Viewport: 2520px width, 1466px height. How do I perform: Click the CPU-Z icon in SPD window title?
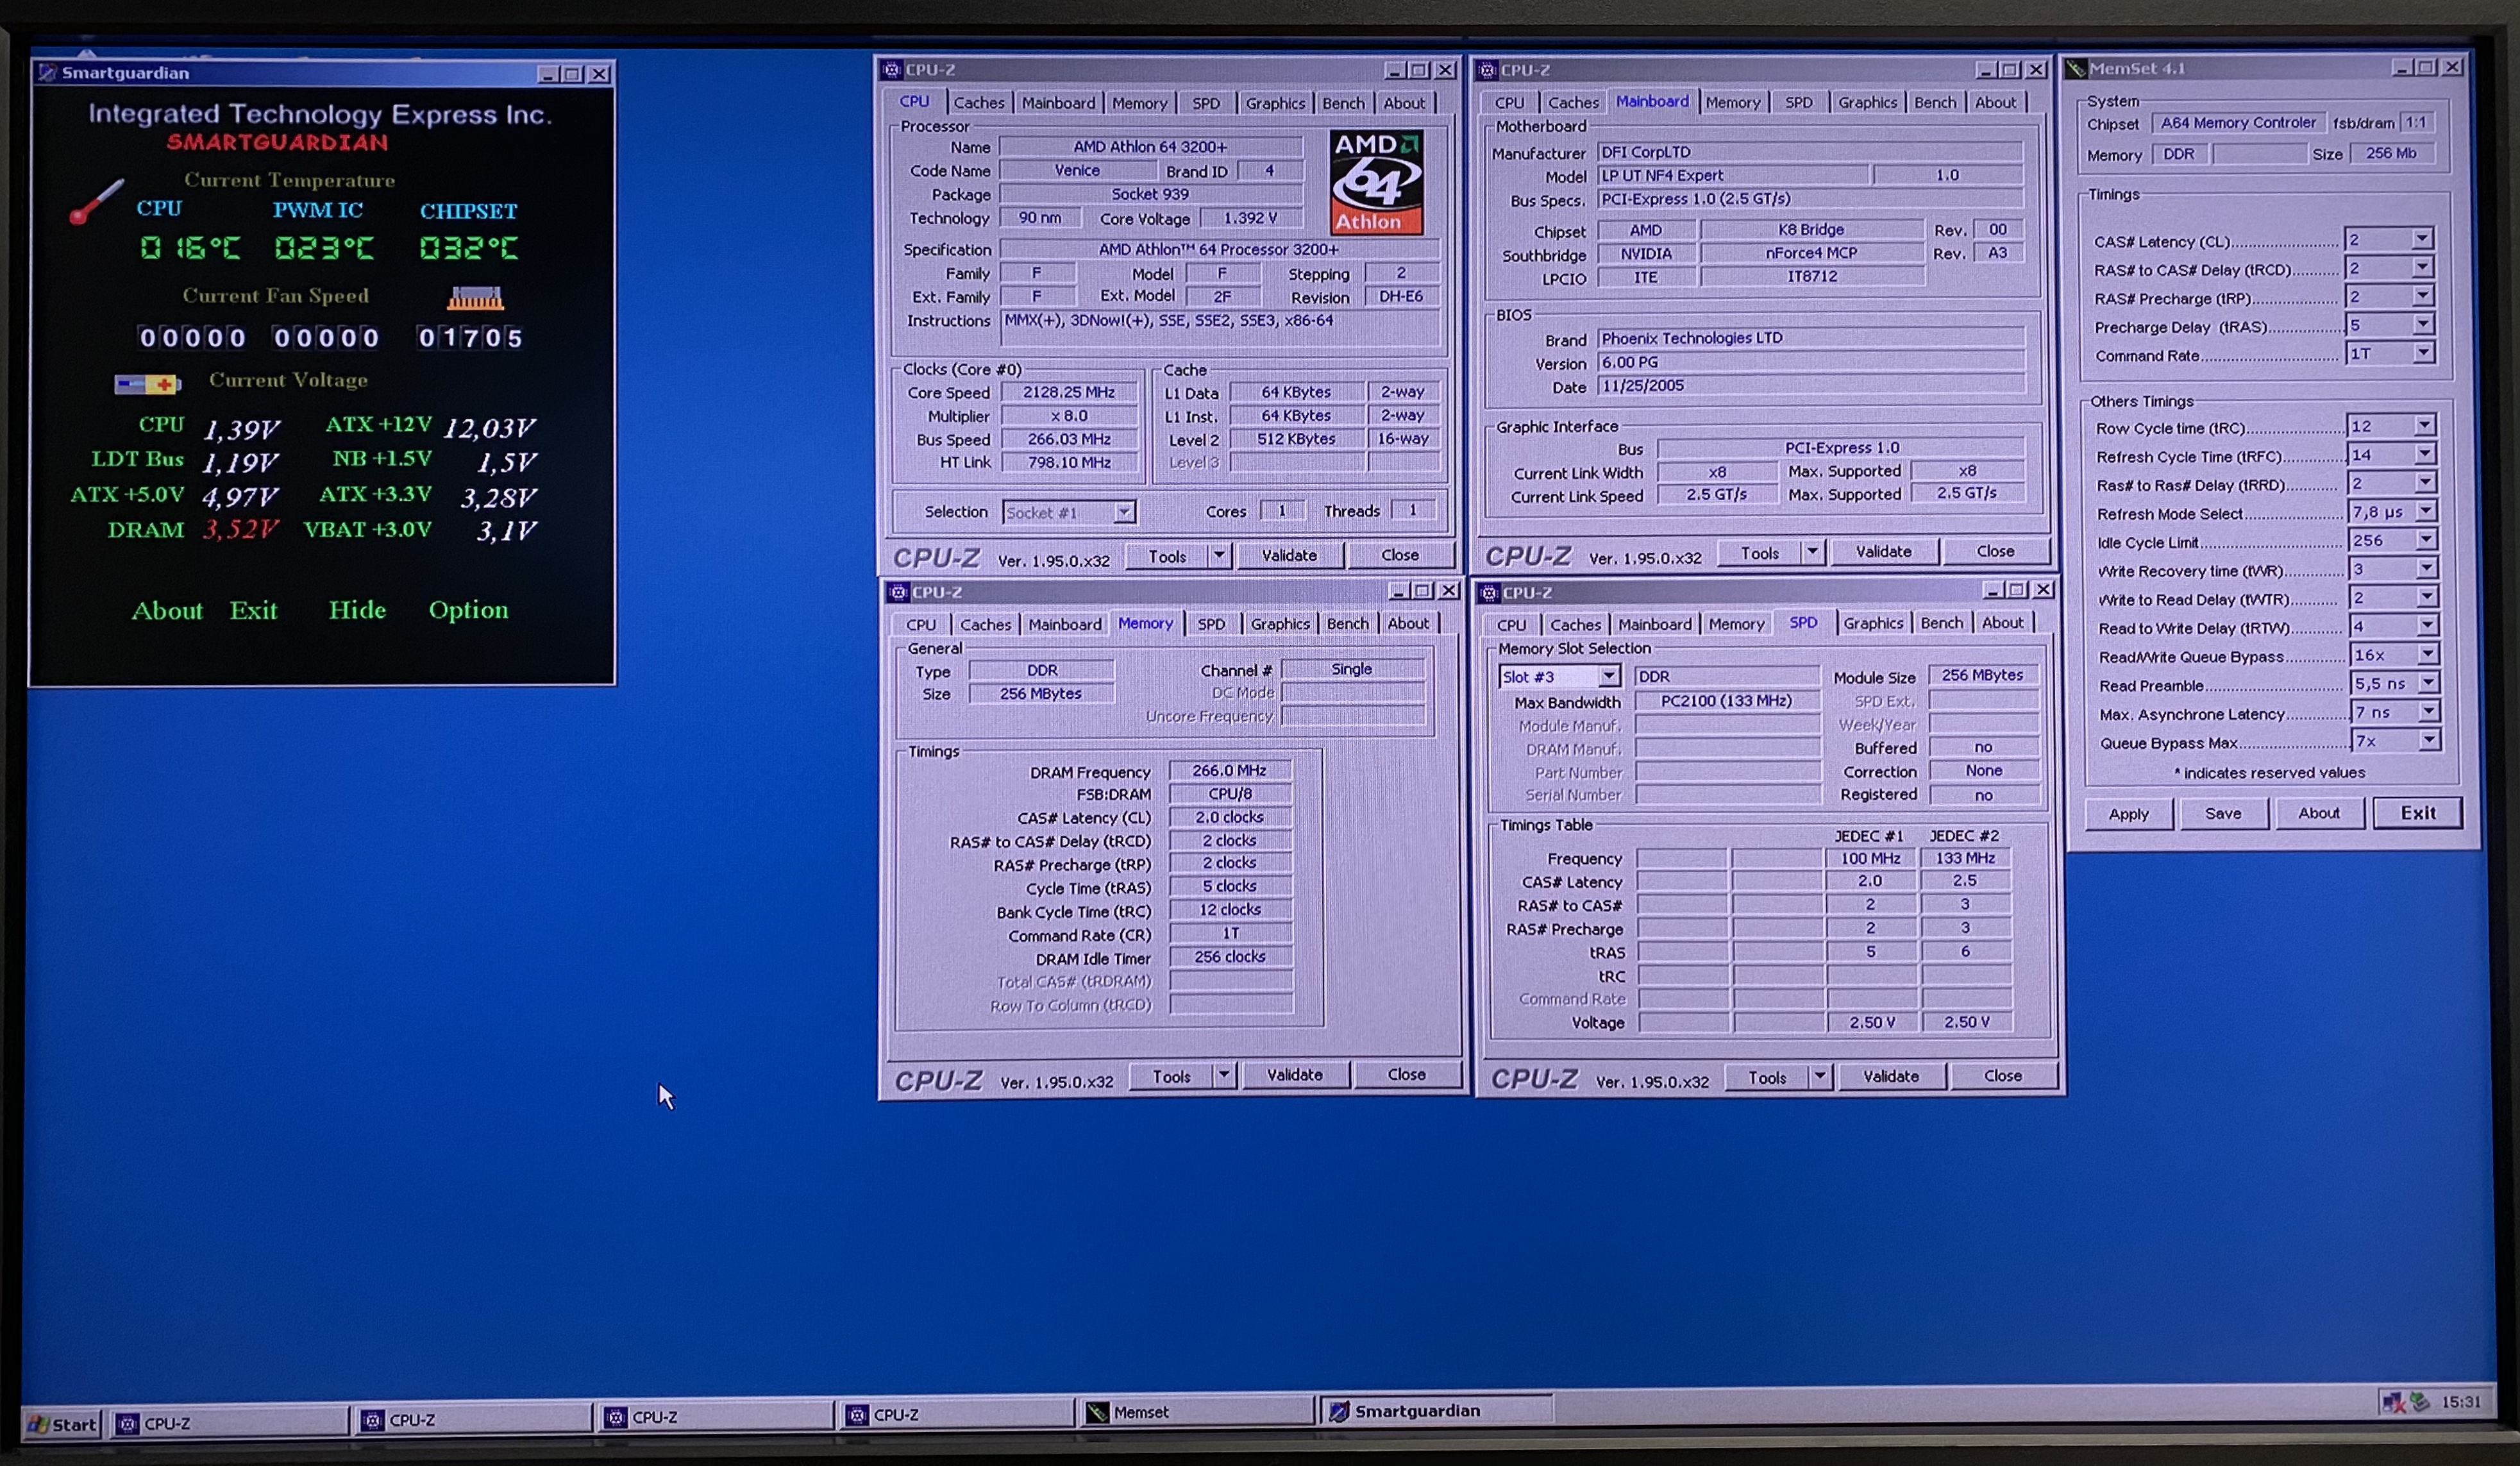pyautogui.click(x=1489, y=593)
